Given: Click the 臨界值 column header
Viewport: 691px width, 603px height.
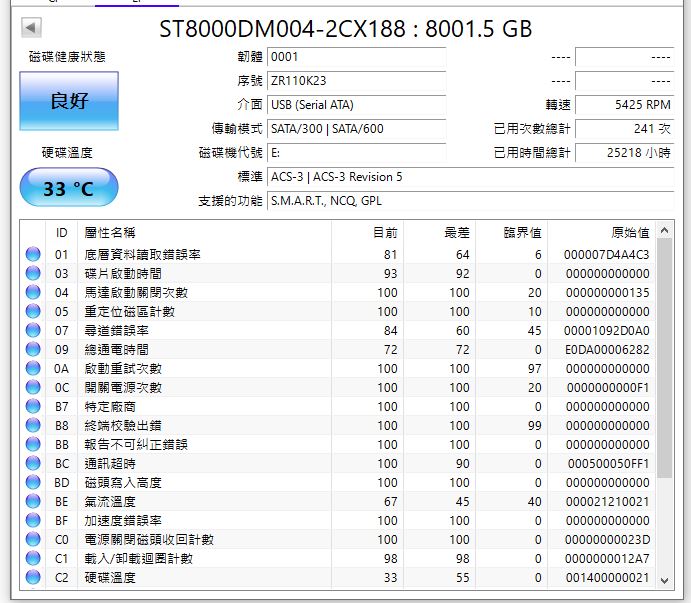Looking at the screenshot, I should click(511, 232).
